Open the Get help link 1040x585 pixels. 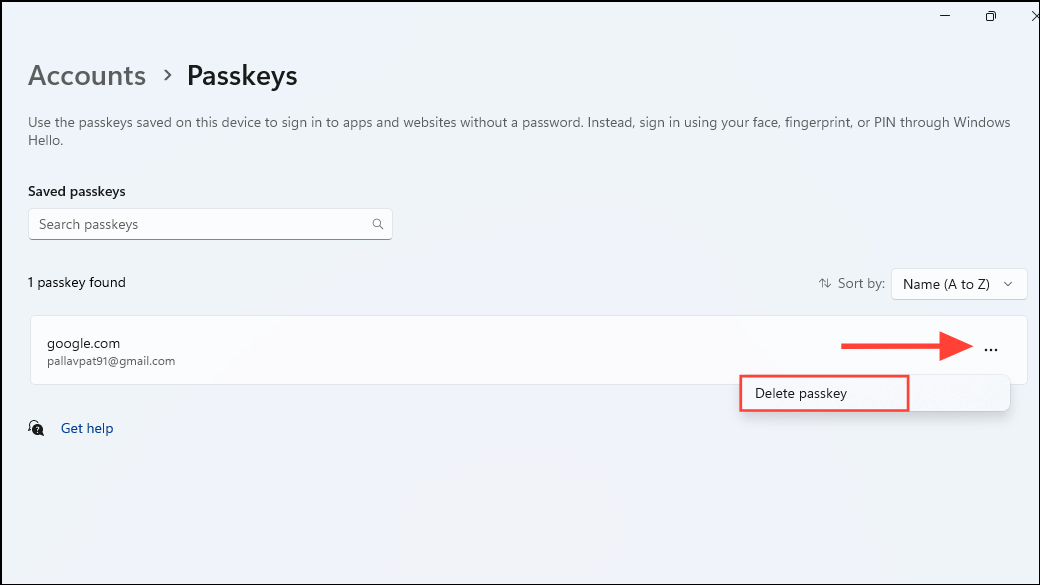tap(87, 428)
